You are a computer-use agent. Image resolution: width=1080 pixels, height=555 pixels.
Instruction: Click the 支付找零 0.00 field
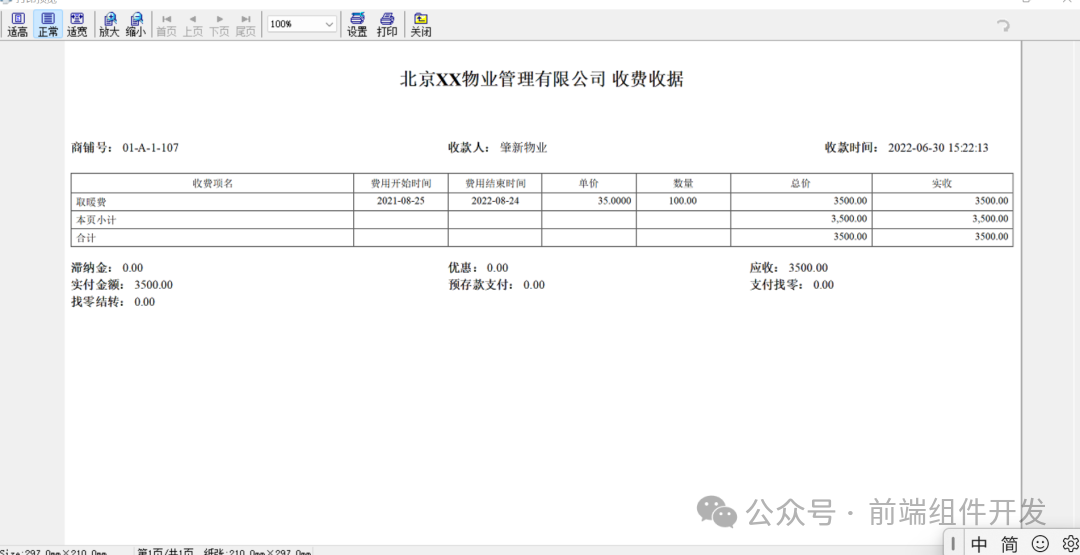click(791, 284)
